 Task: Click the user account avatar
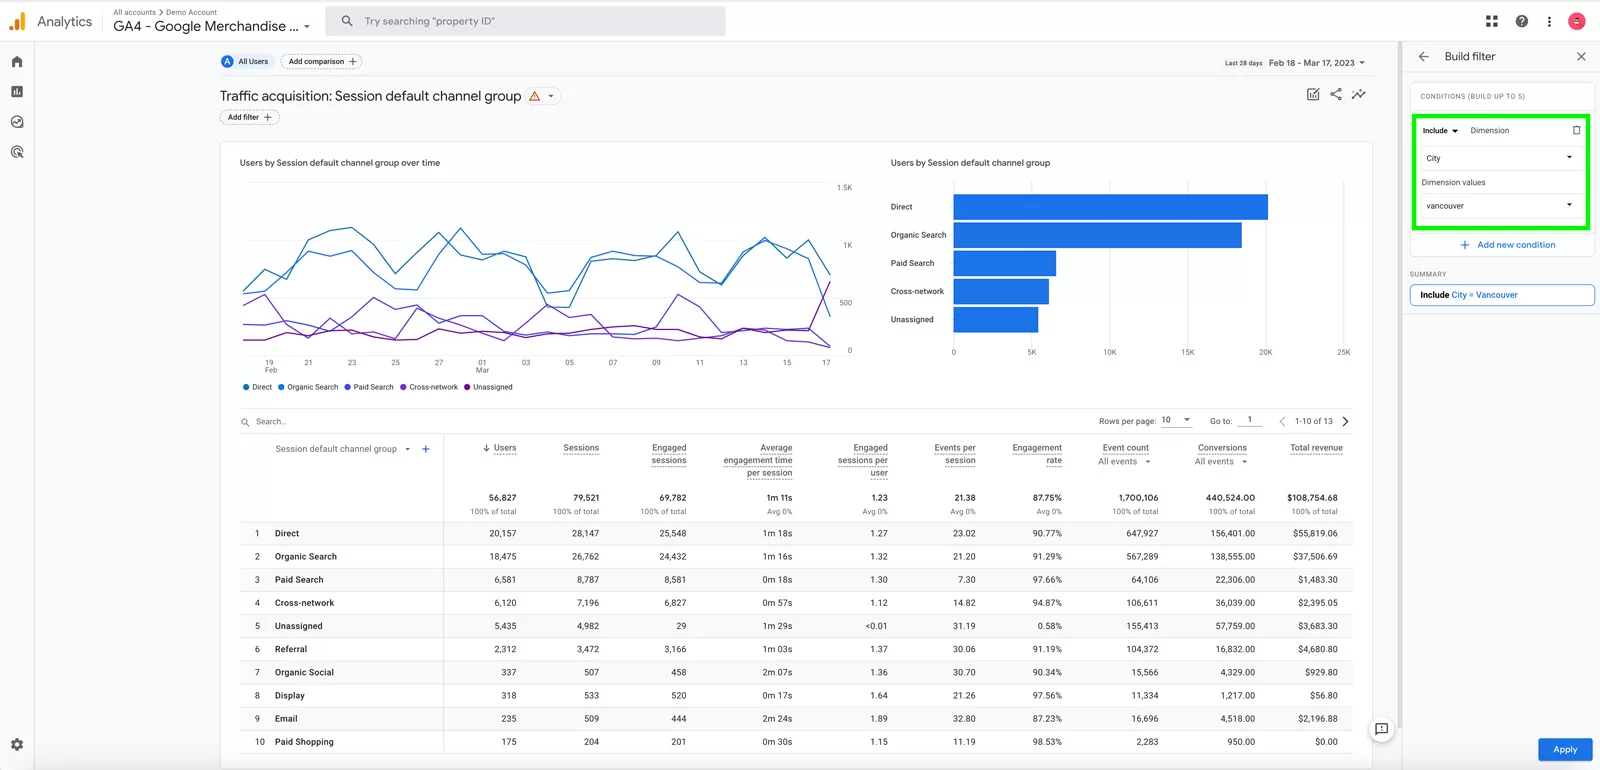(1577, 21)
